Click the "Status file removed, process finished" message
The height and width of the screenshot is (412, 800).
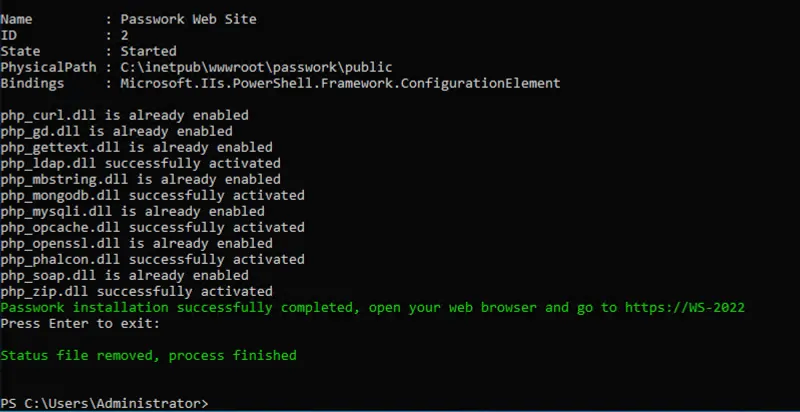point(148,355)
